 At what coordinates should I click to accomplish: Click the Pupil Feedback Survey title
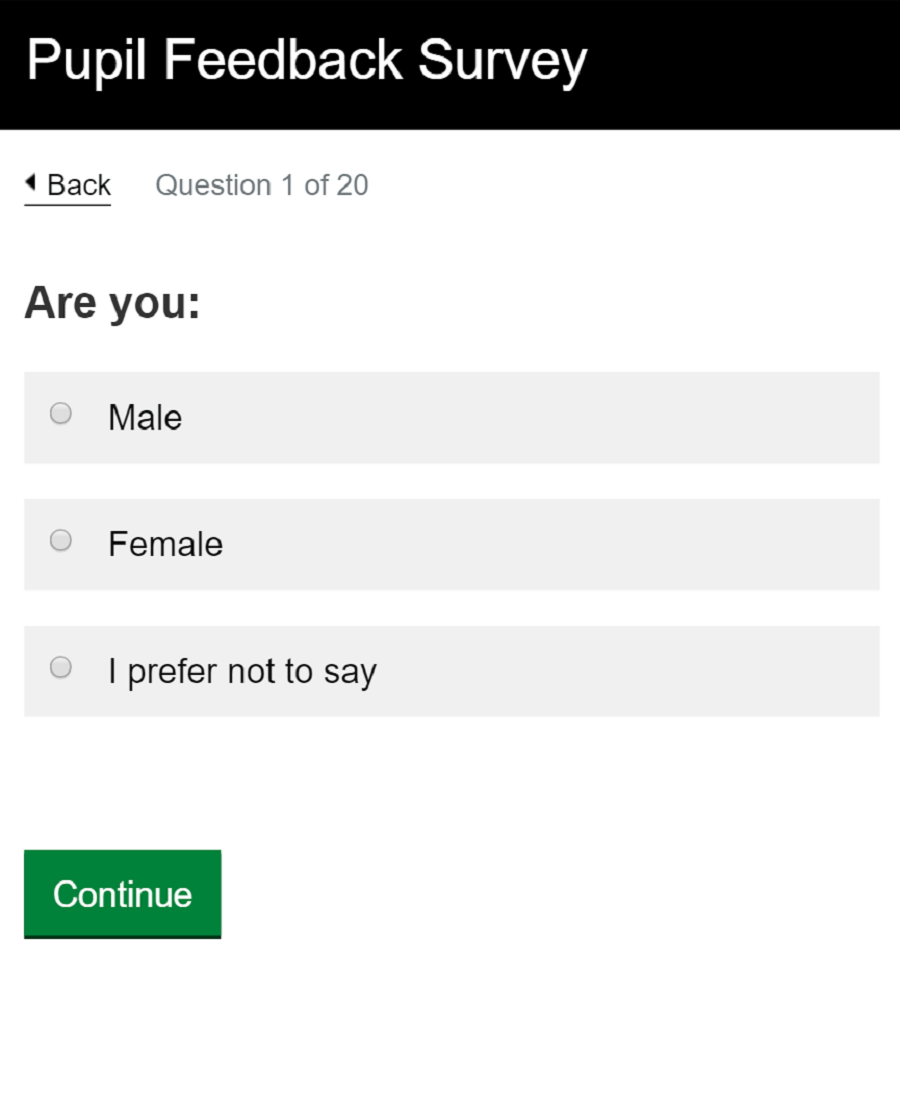pyautogui.click(x=307, y=60)
